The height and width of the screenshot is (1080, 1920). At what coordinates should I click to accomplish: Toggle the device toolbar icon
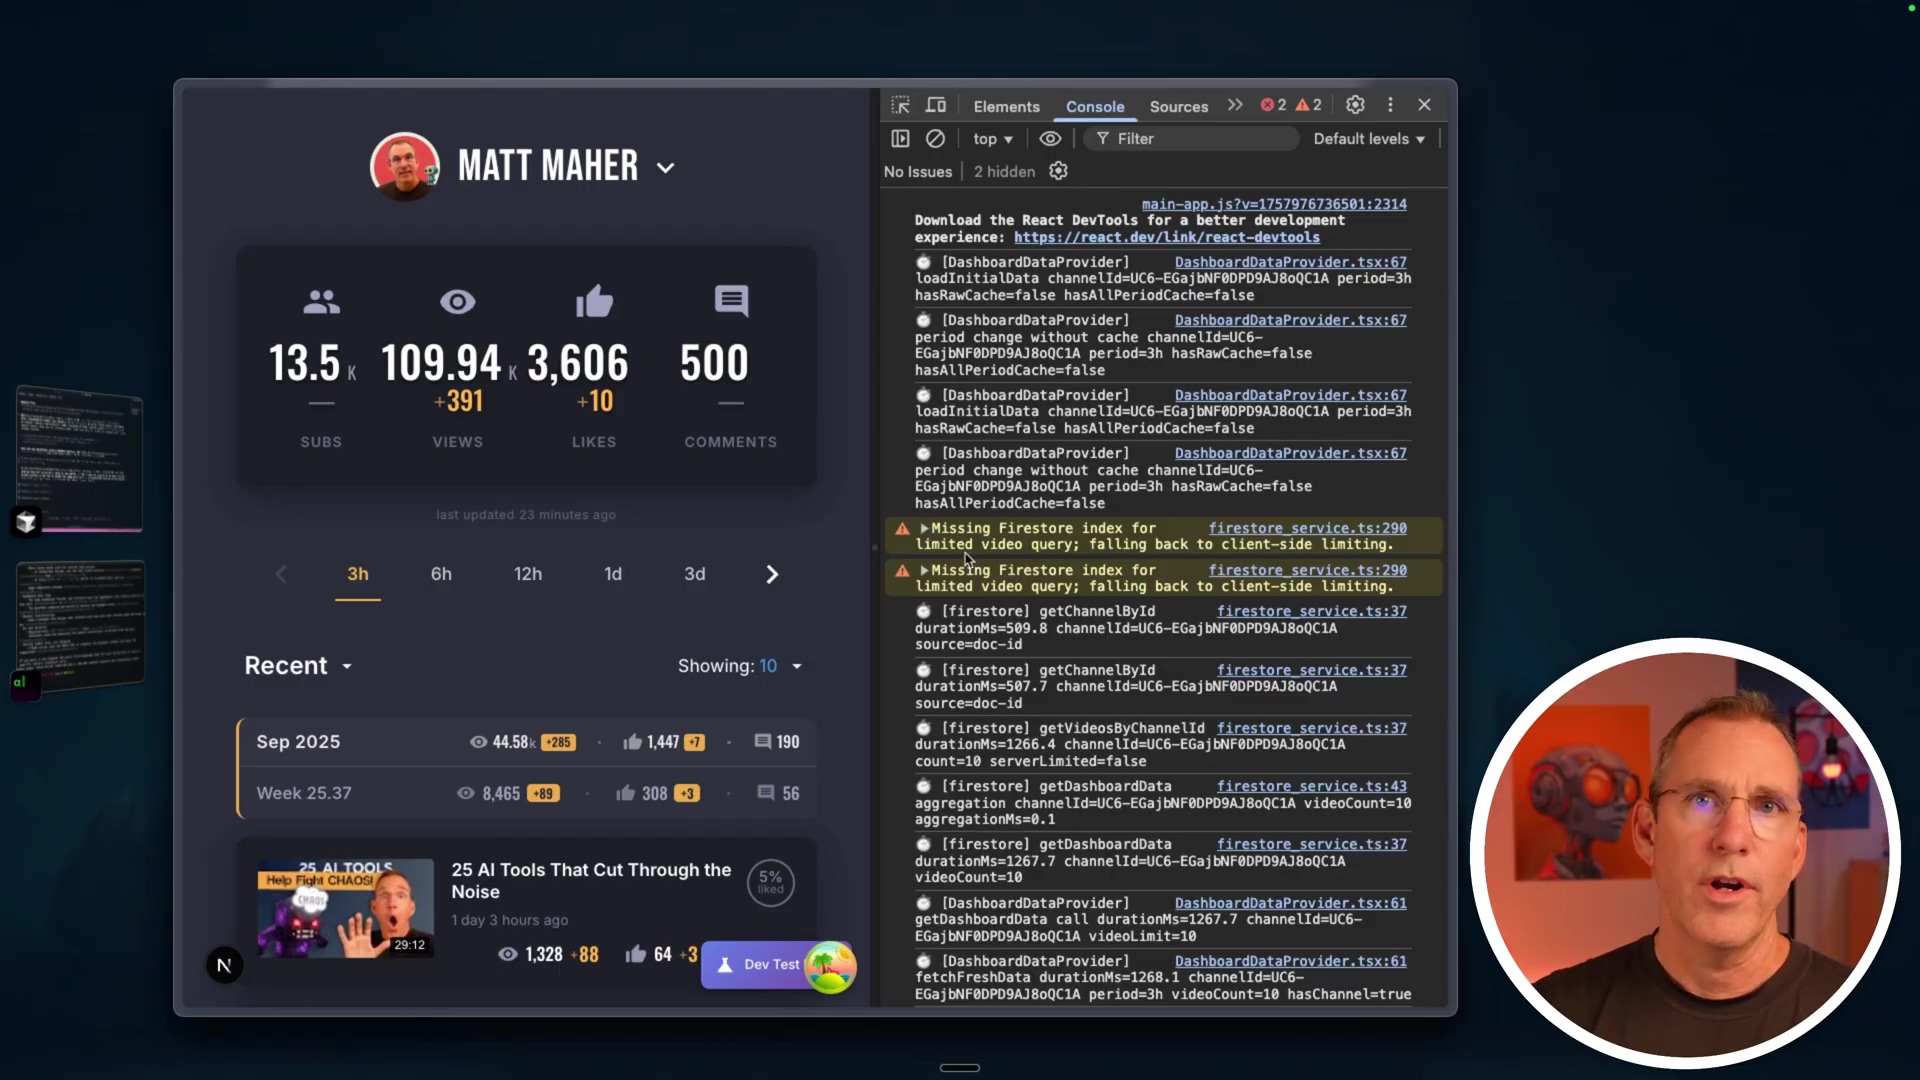[x=936, y=105]
